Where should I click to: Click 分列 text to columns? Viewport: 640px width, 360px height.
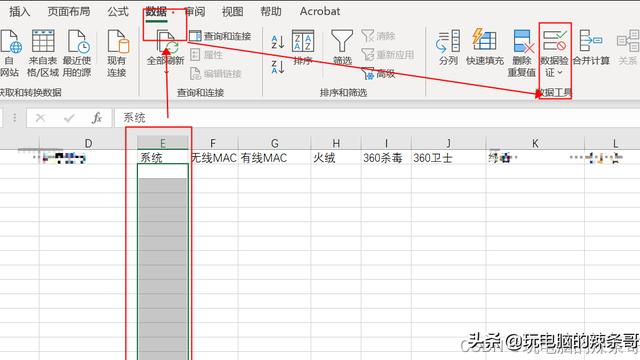pos(448,47)
